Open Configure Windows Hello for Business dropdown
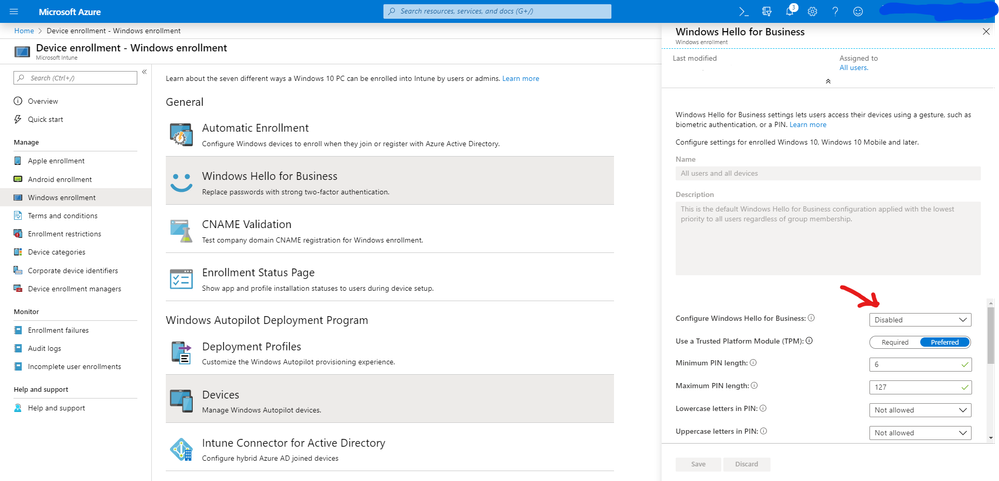 [x=920, y=320]
